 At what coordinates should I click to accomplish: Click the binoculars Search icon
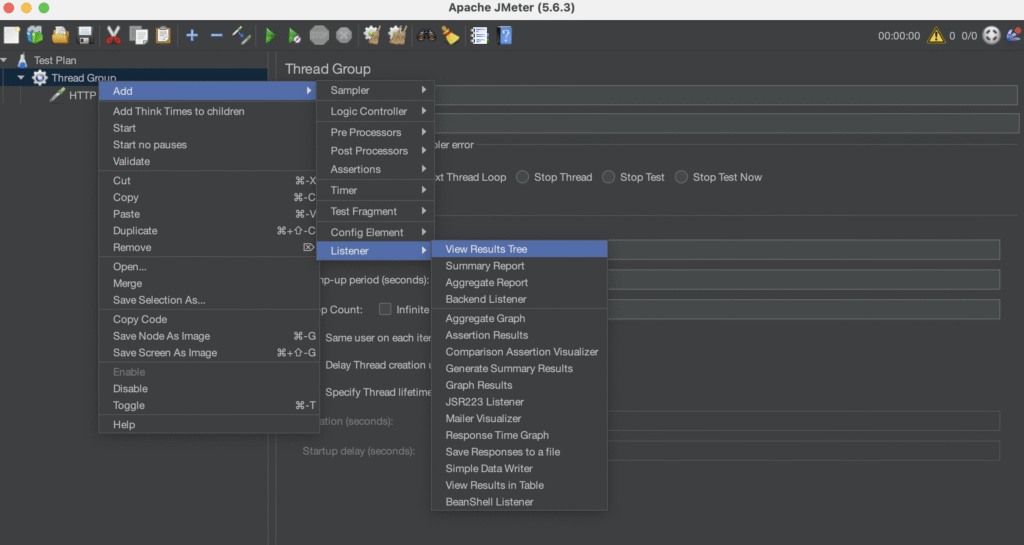[427, 36]
